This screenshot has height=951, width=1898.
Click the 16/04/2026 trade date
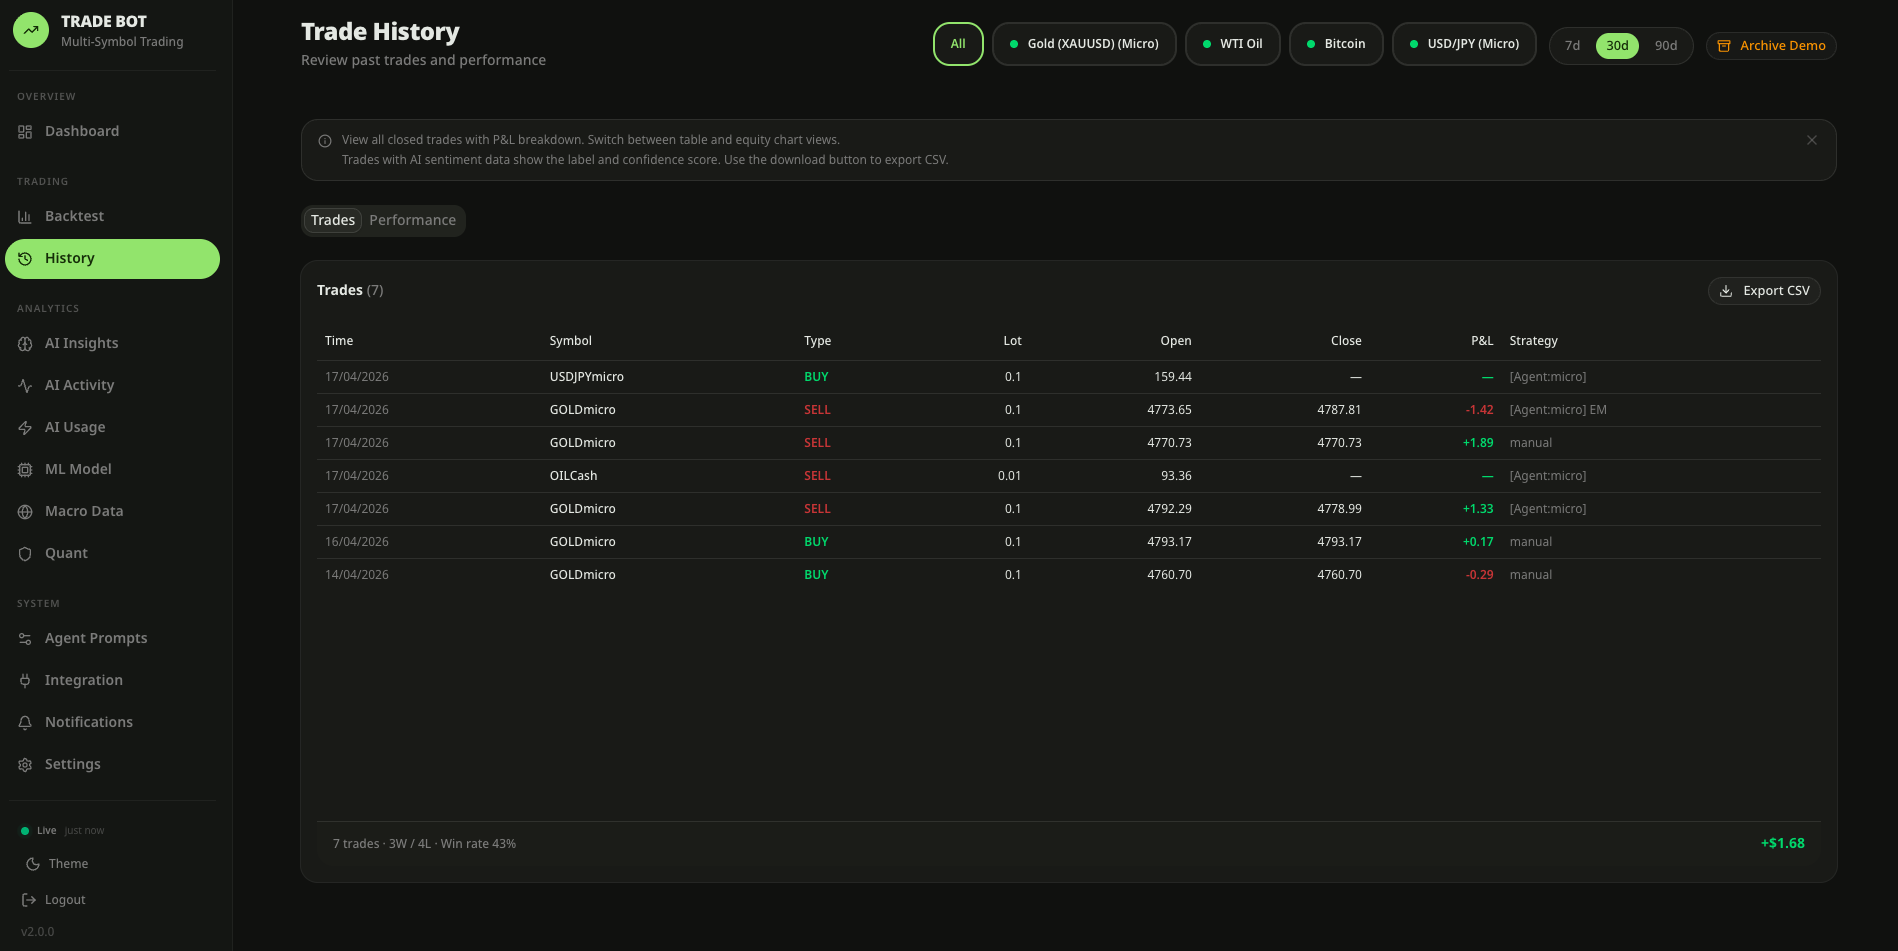(x=357, y=542)
